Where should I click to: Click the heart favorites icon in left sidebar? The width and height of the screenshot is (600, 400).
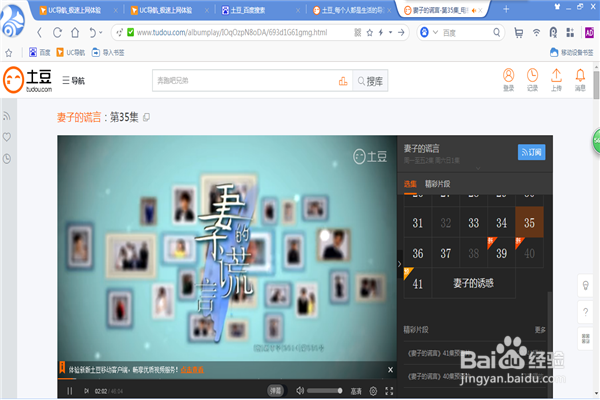click(7, 137)
